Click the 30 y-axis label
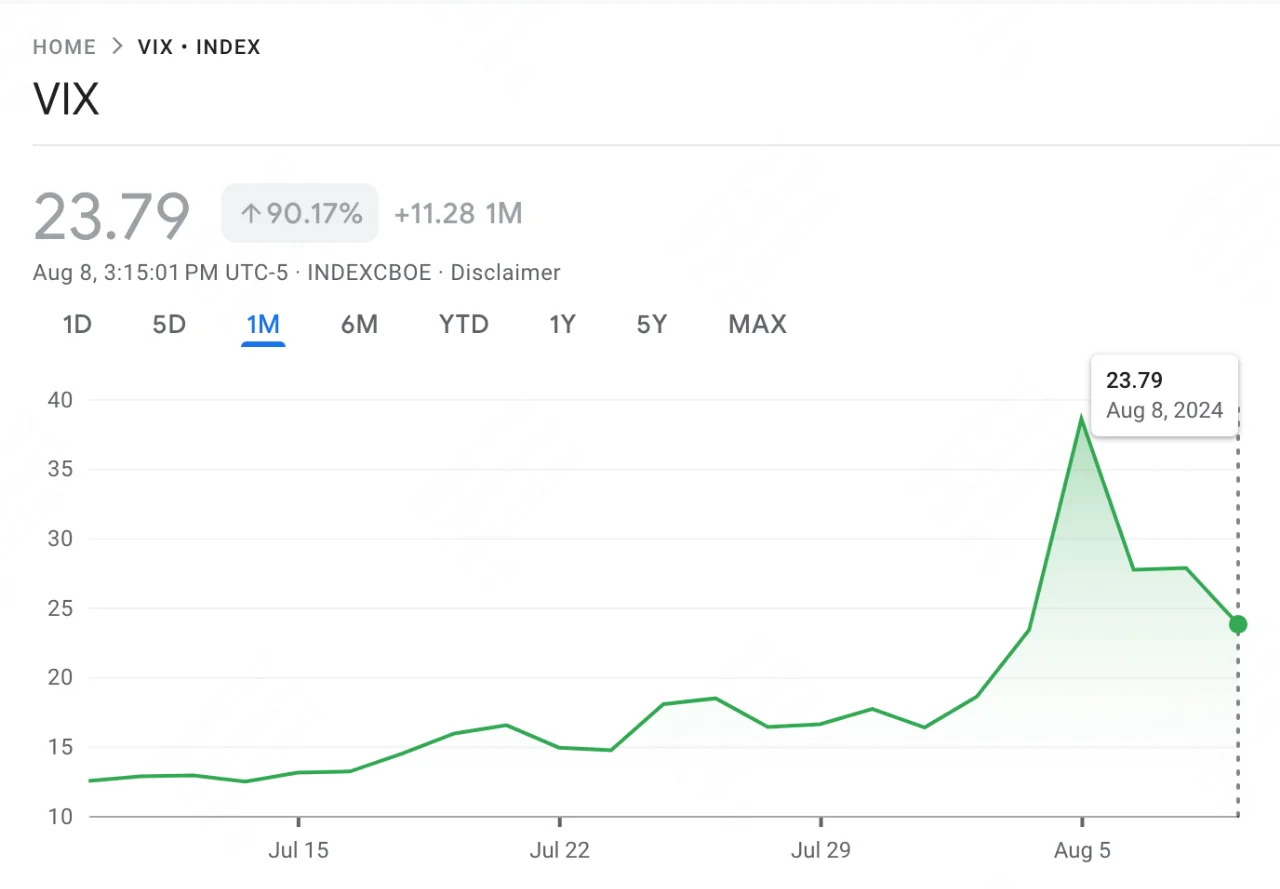1280x889 pixels. click(60, 539)
